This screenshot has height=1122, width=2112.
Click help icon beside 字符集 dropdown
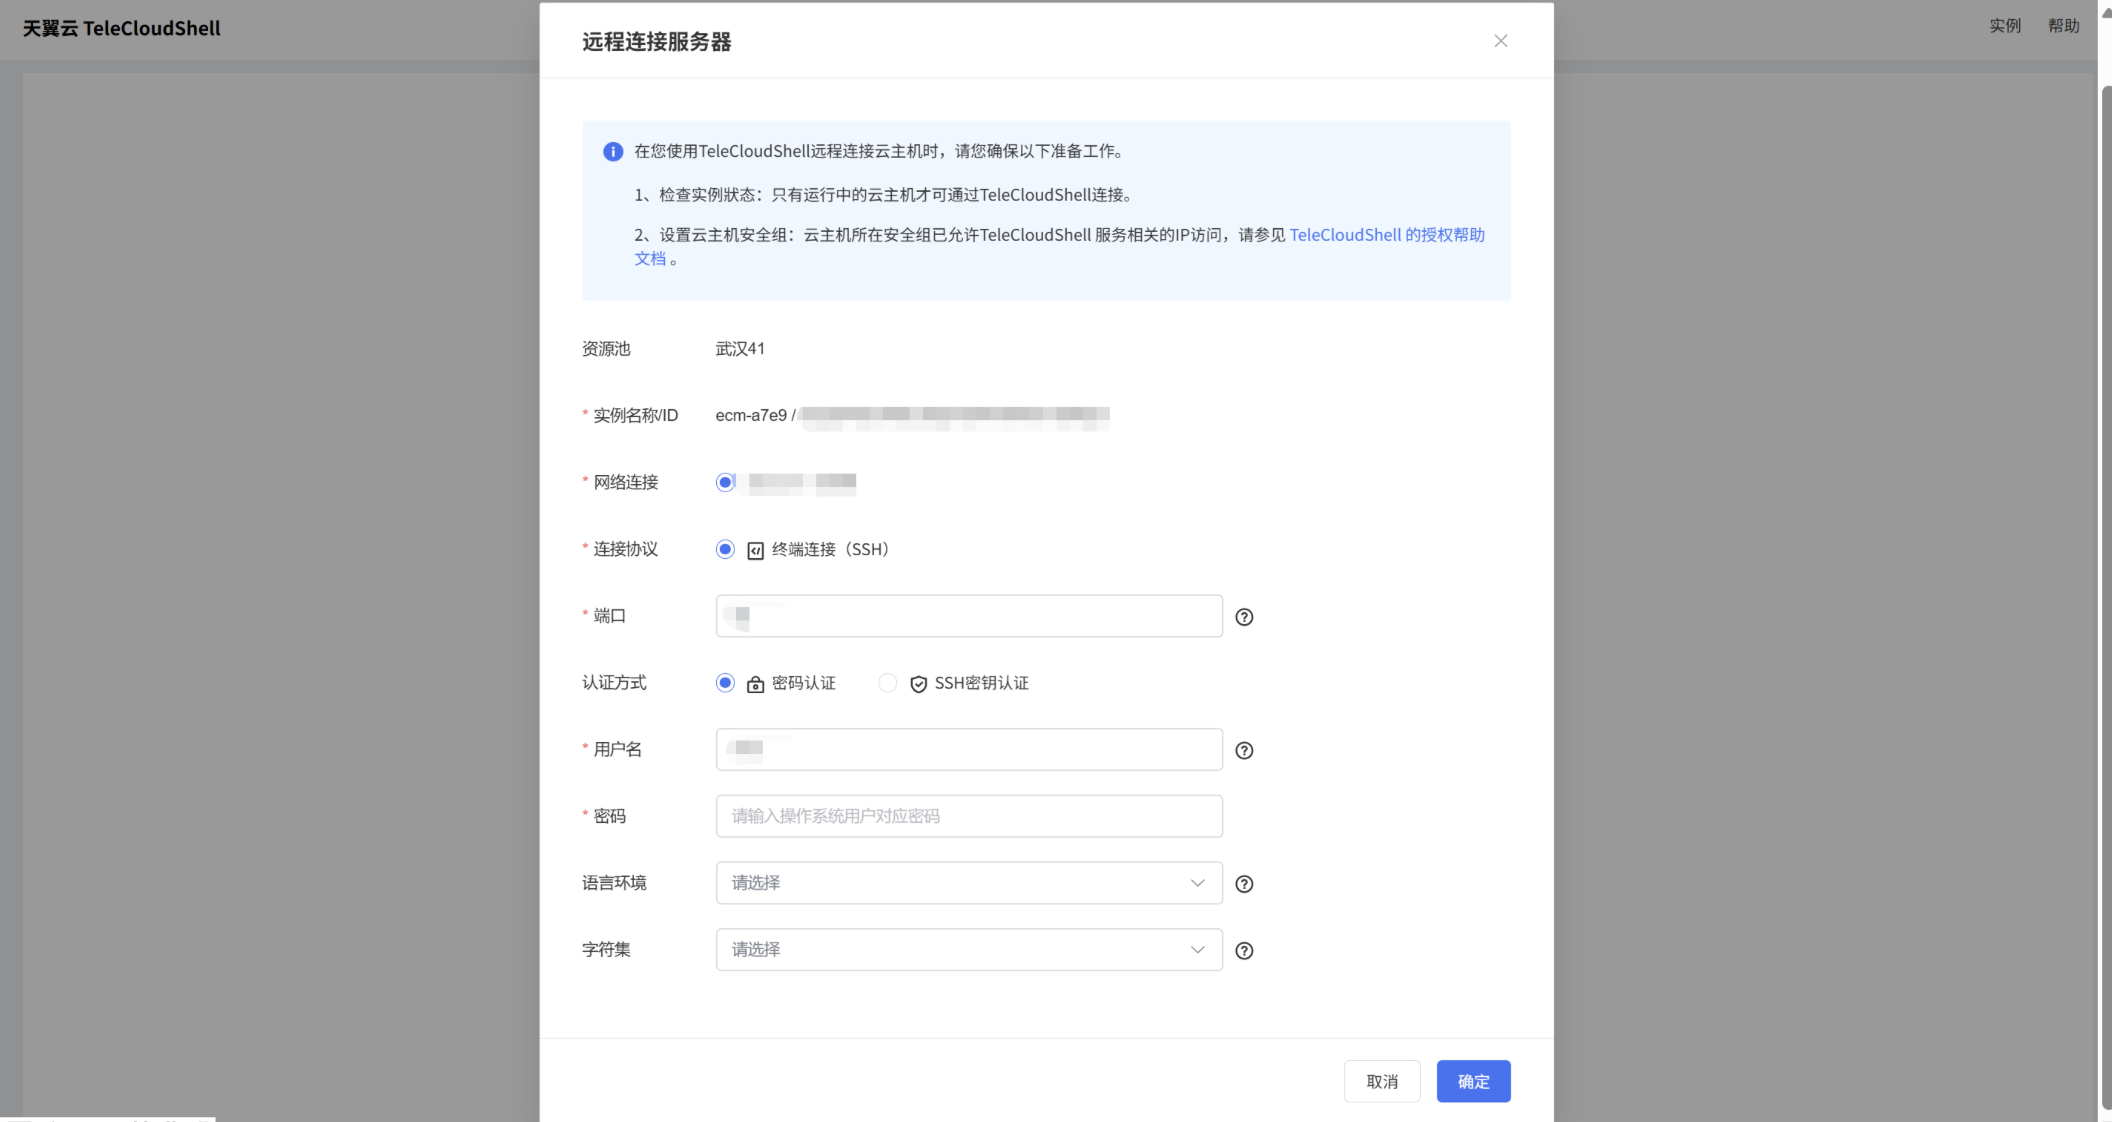(1244, 951)
